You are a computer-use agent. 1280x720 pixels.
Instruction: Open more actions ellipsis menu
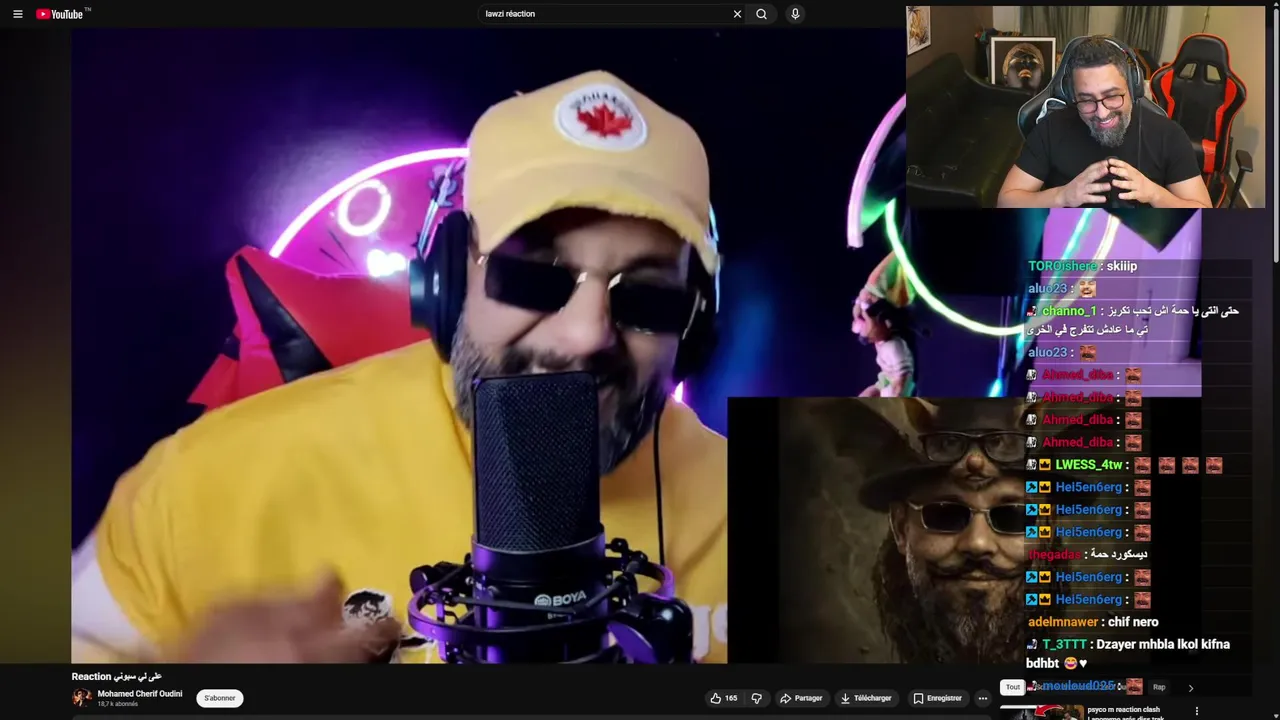pos(983,698)
